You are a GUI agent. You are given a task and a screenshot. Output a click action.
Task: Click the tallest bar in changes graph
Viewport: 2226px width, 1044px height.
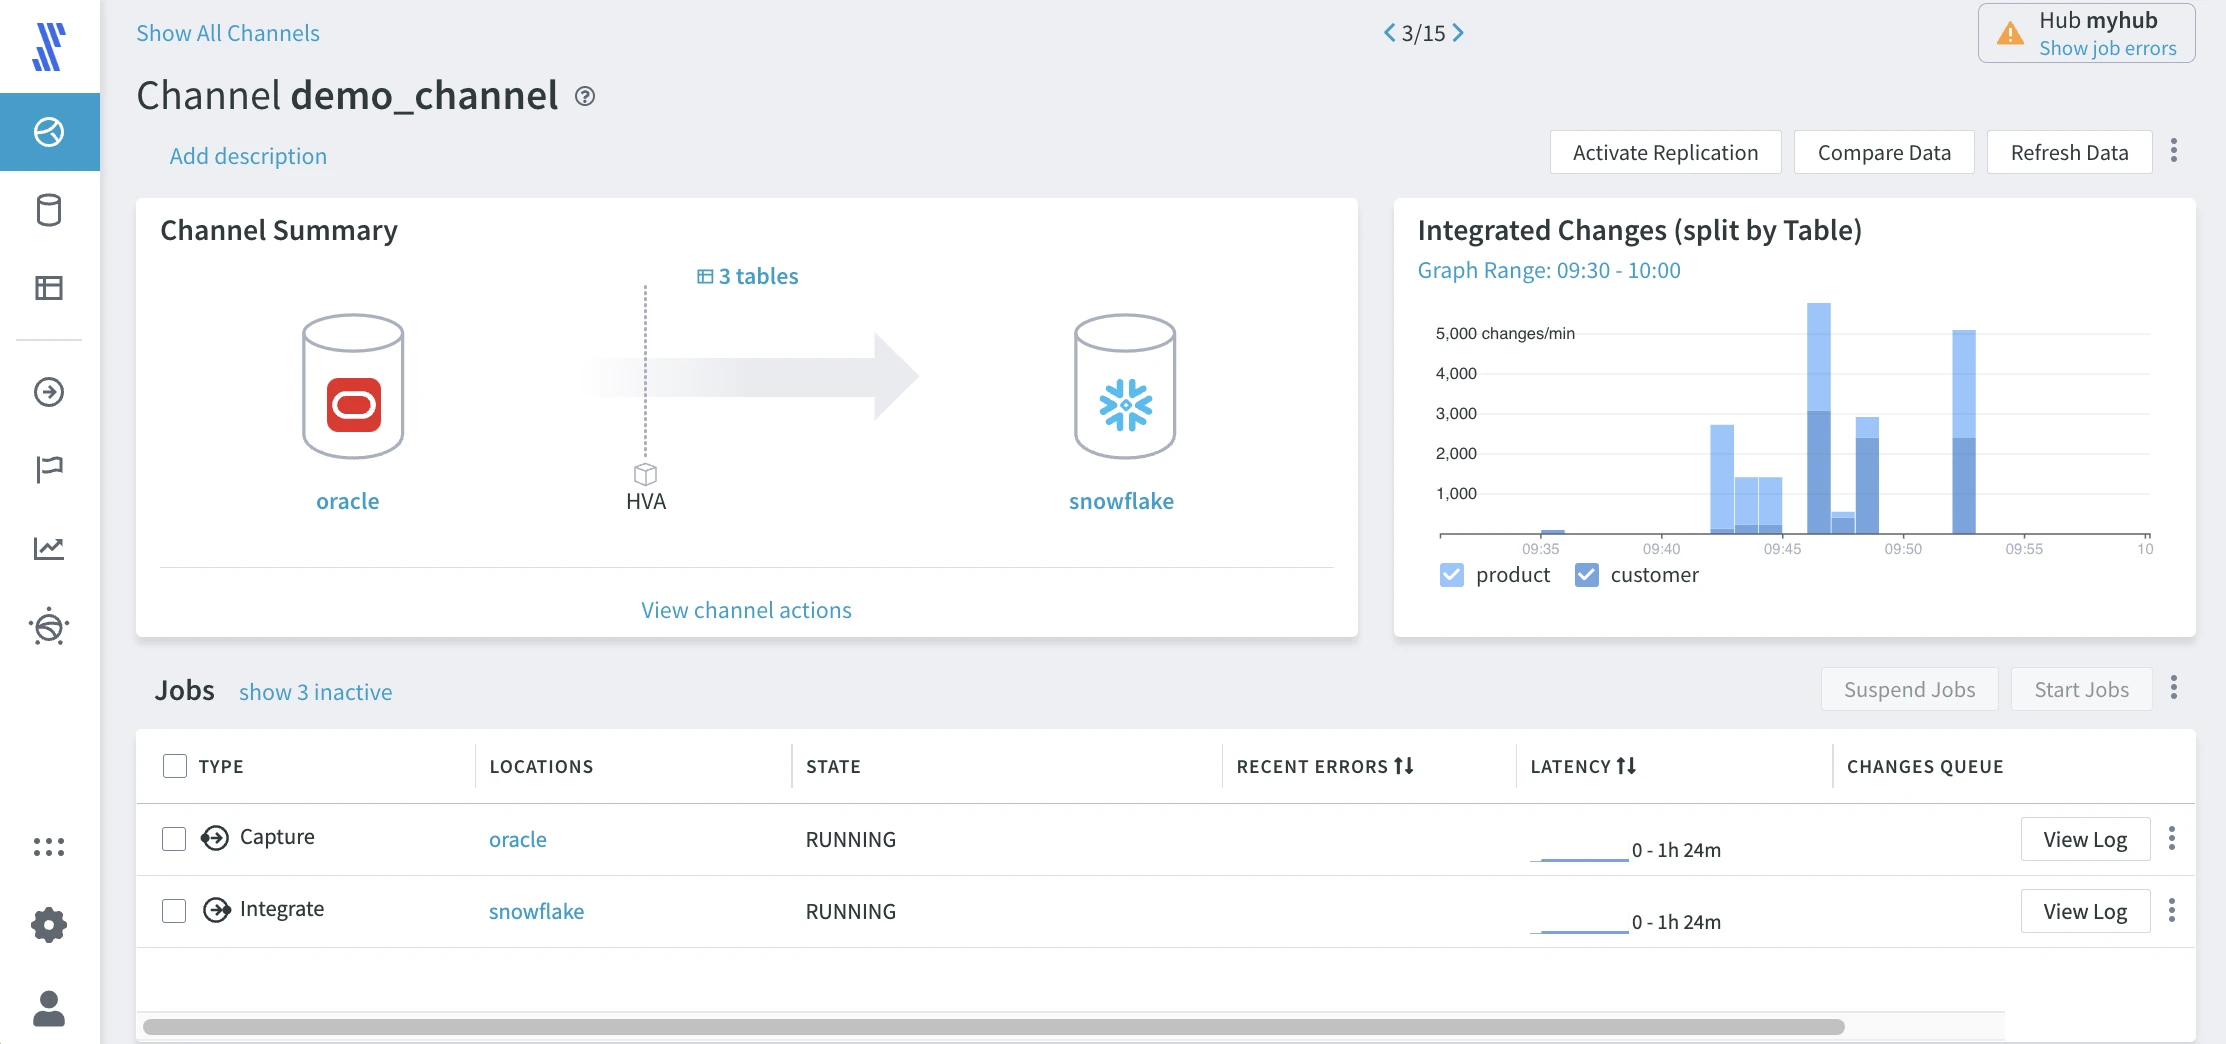coord(1819,418)
